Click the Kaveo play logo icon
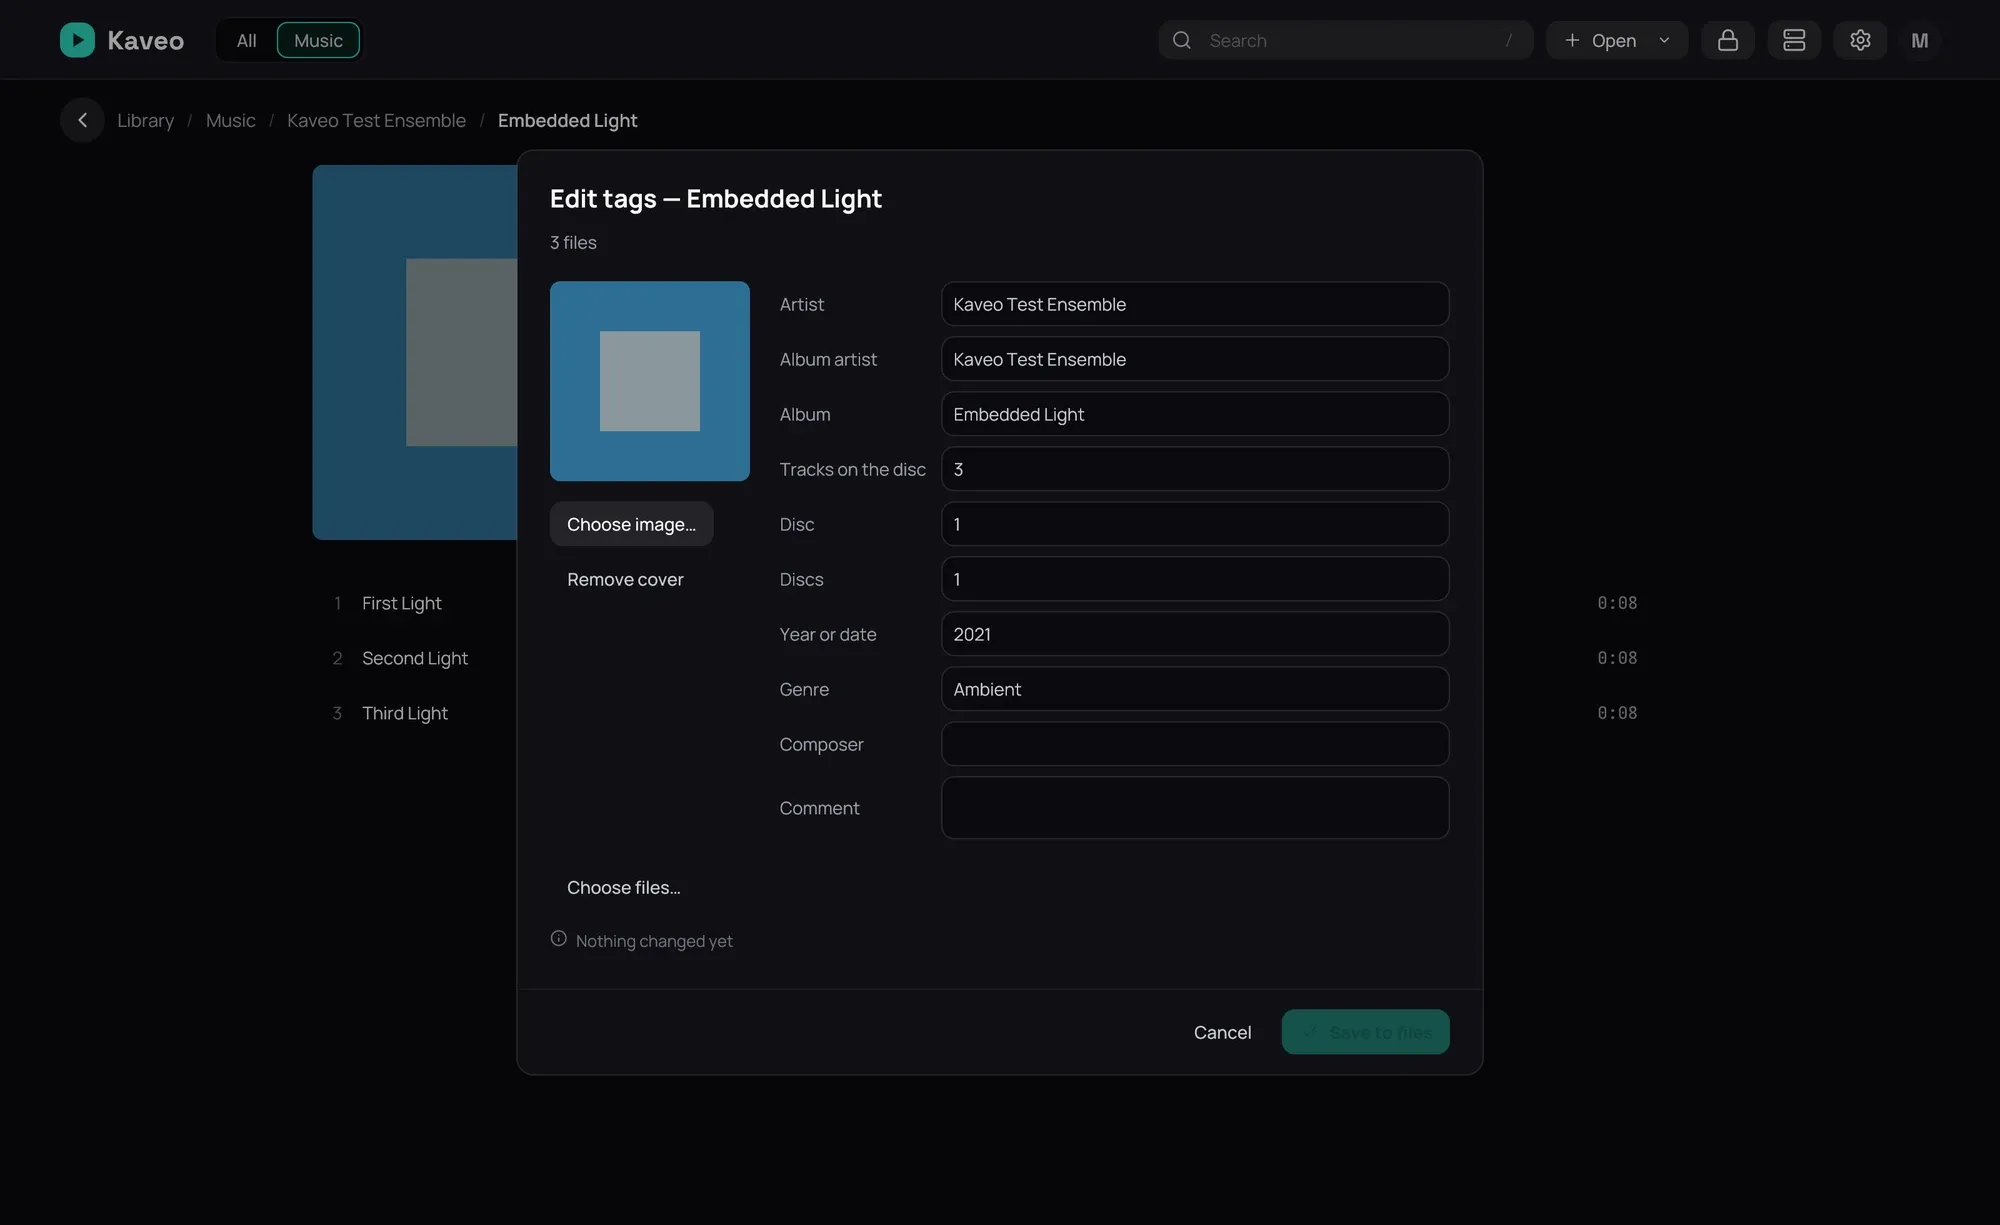Image resolution: width=2000 pixels, height=1225 pixels. 77,40
